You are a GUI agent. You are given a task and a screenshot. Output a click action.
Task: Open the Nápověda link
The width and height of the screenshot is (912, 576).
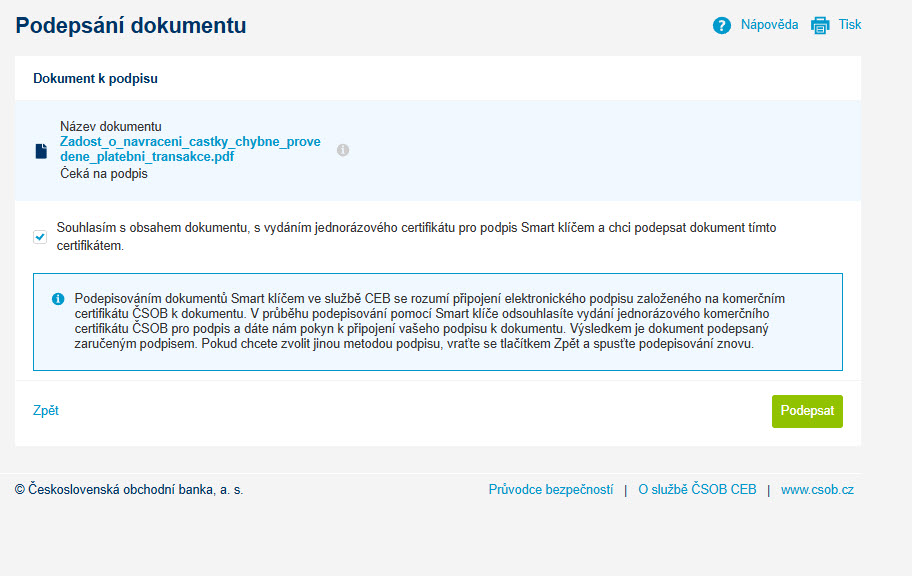pos(769,25)
